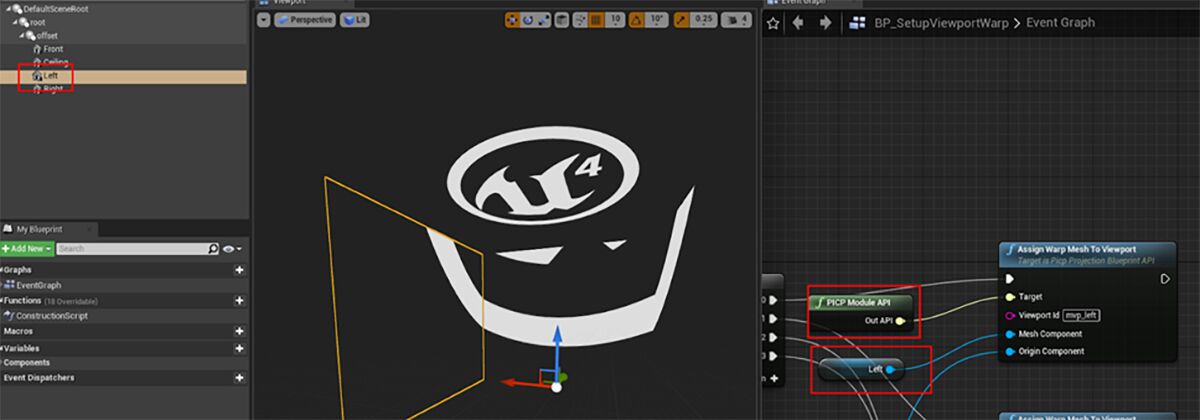Click the Viewport Id pin circle
The height and width of the screenshot is (420, 1200).
1010,315
